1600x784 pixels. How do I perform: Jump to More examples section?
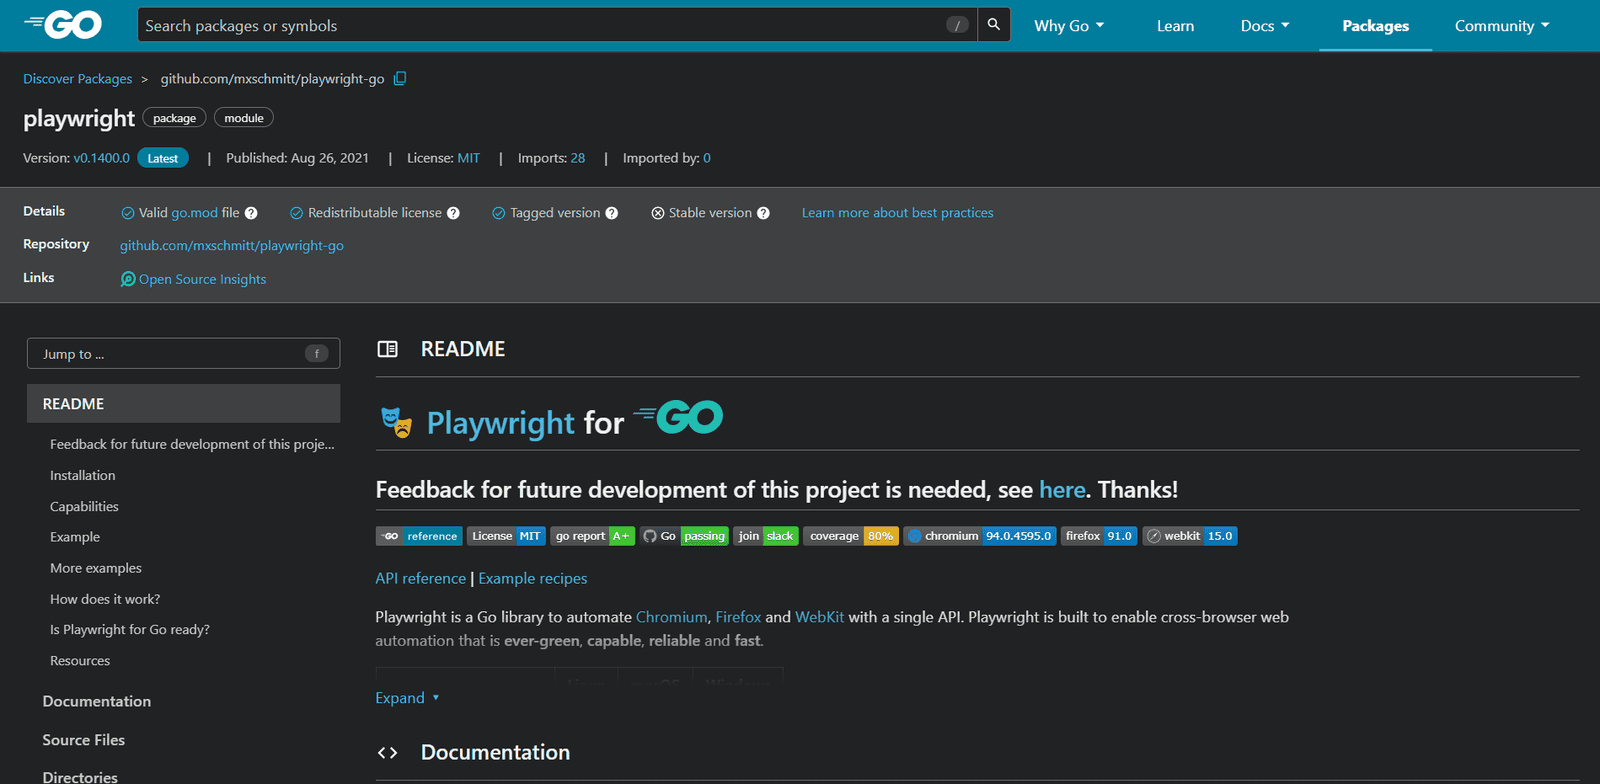point(96,568)
